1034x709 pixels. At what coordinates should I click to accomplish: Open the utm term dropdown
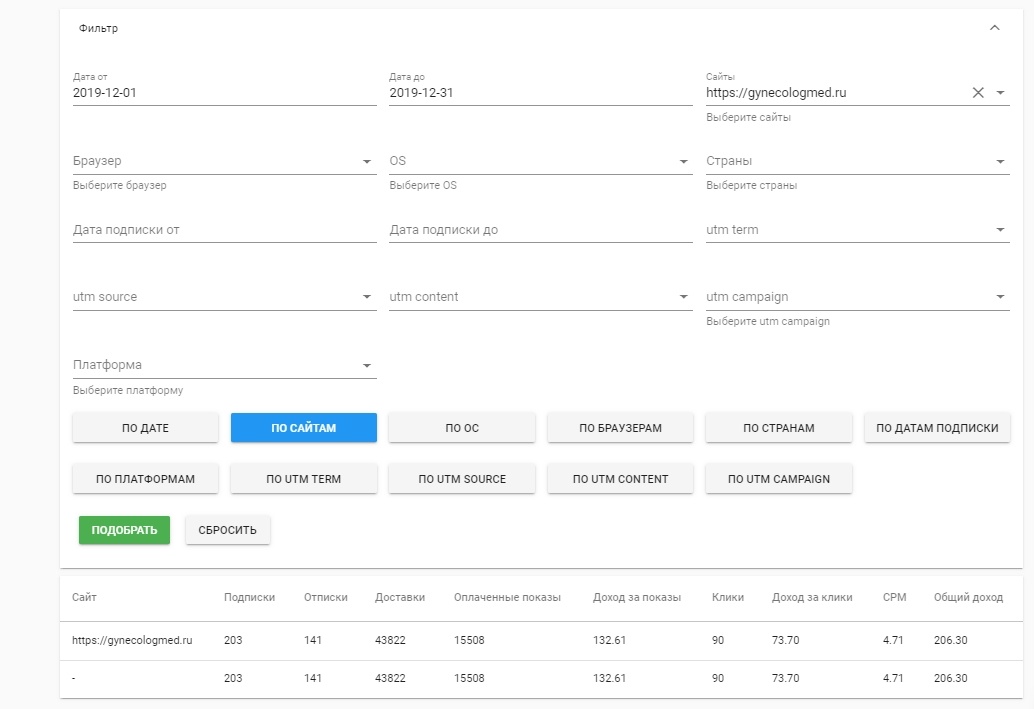(1000, 230)
